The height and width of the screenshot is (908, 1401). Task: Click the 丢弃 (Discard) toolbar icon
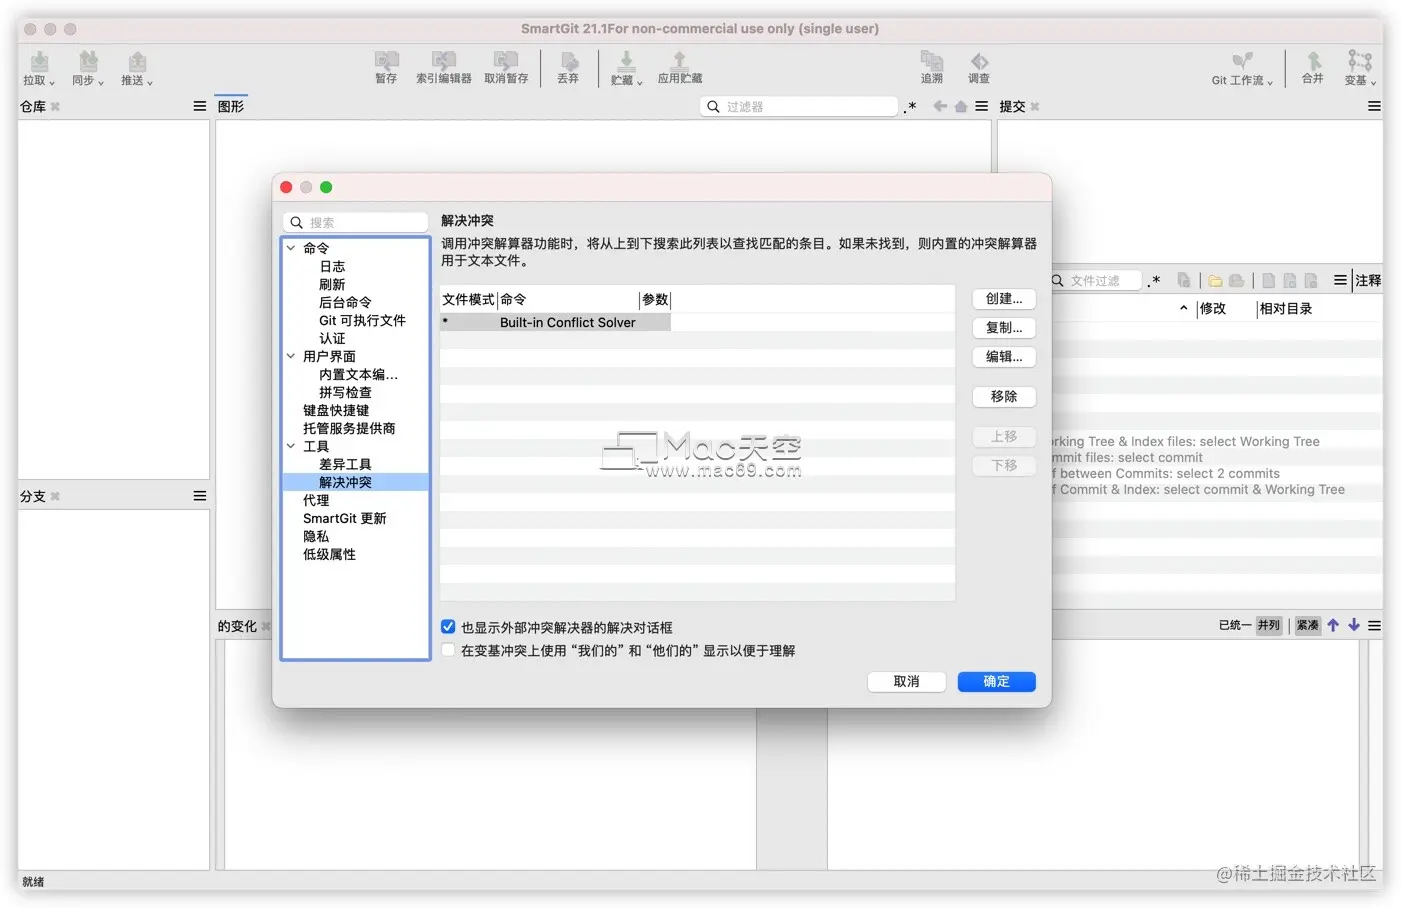[568, 61]
